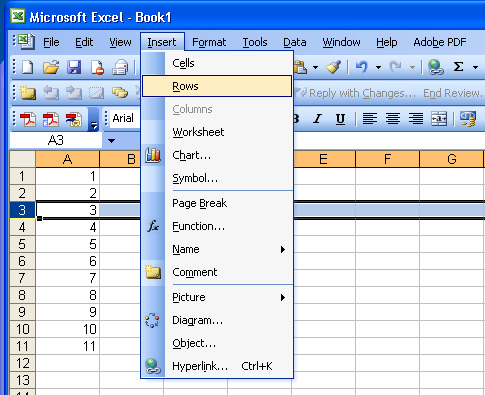Click the Convert to PDF and Send for Review icon
Screen dimensions: 485x395
74,119
